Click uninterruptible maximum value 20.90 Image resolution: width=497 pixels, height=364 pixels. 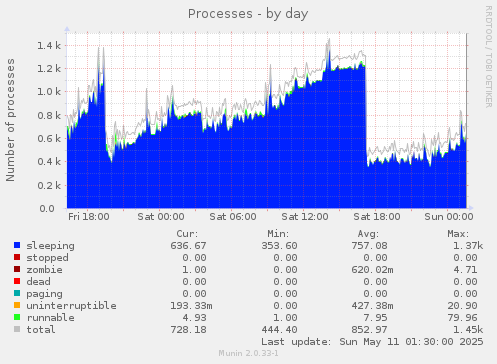(x=462, y=306)
